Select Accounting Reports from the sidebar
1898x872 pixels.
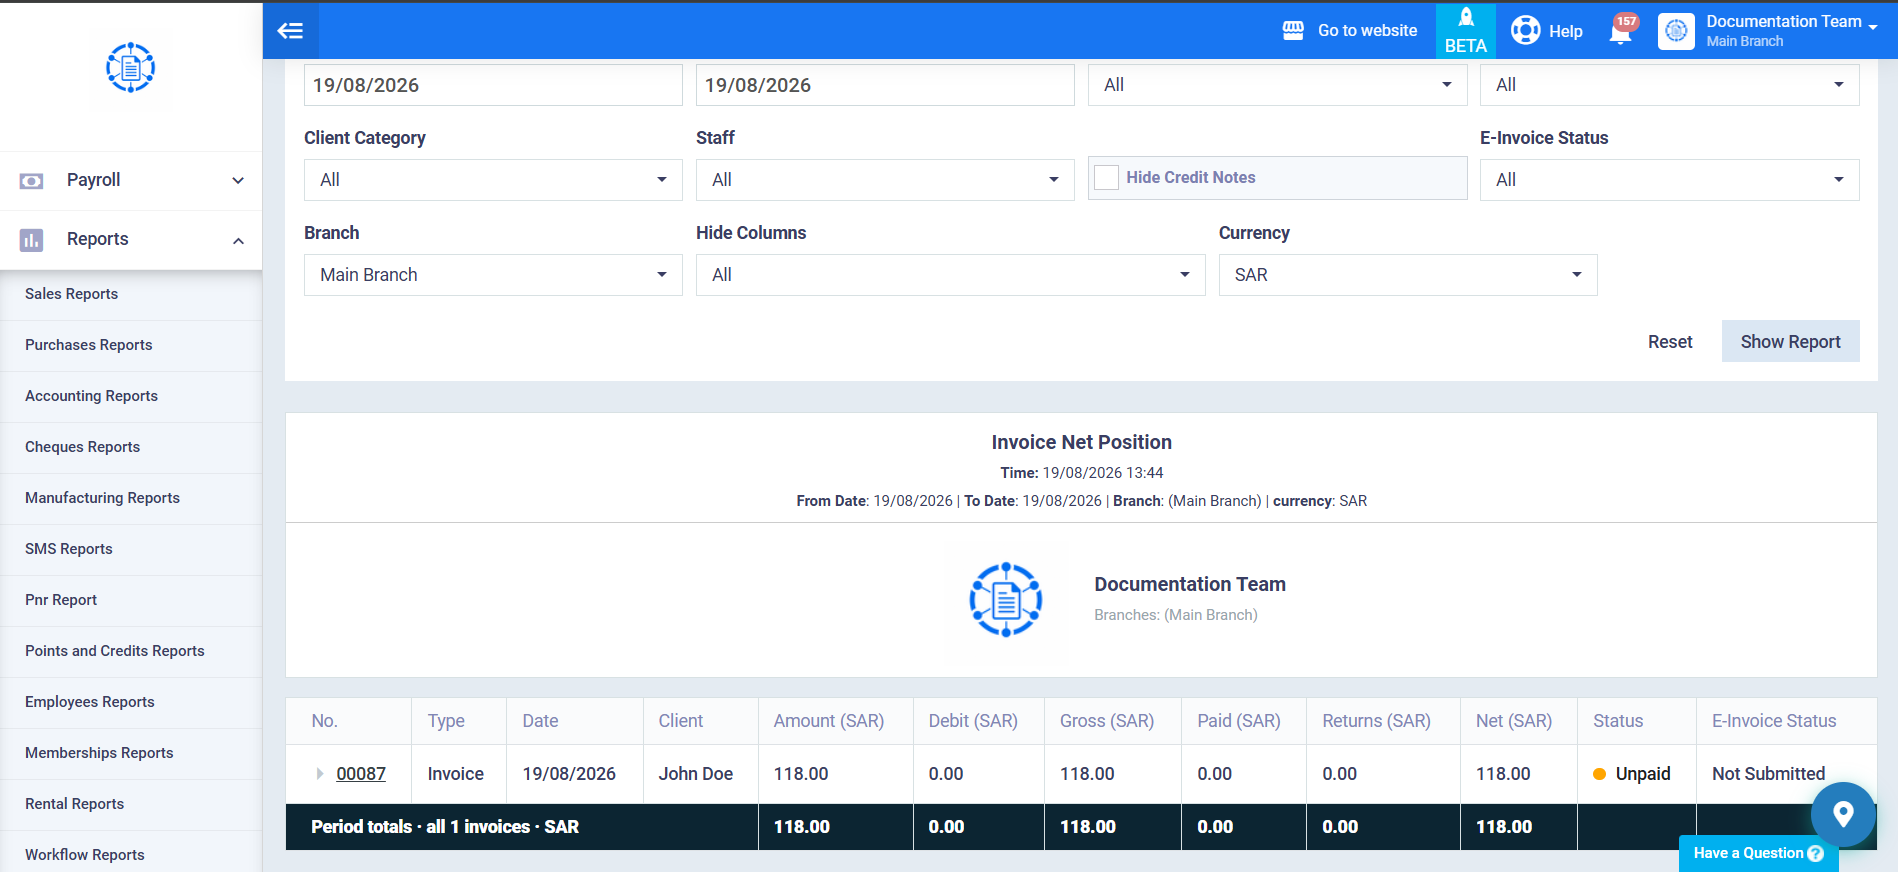pos(92,396)
